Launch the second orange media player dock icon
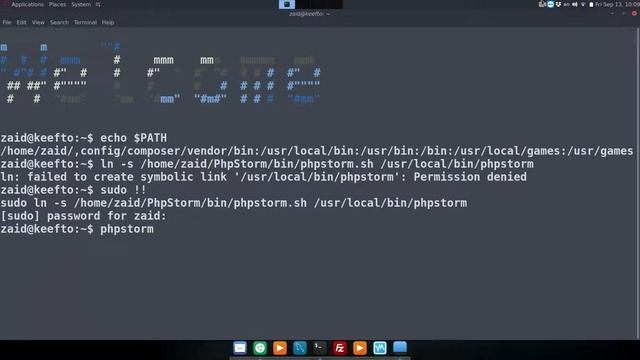640x360 pixels. coord(360,348)
